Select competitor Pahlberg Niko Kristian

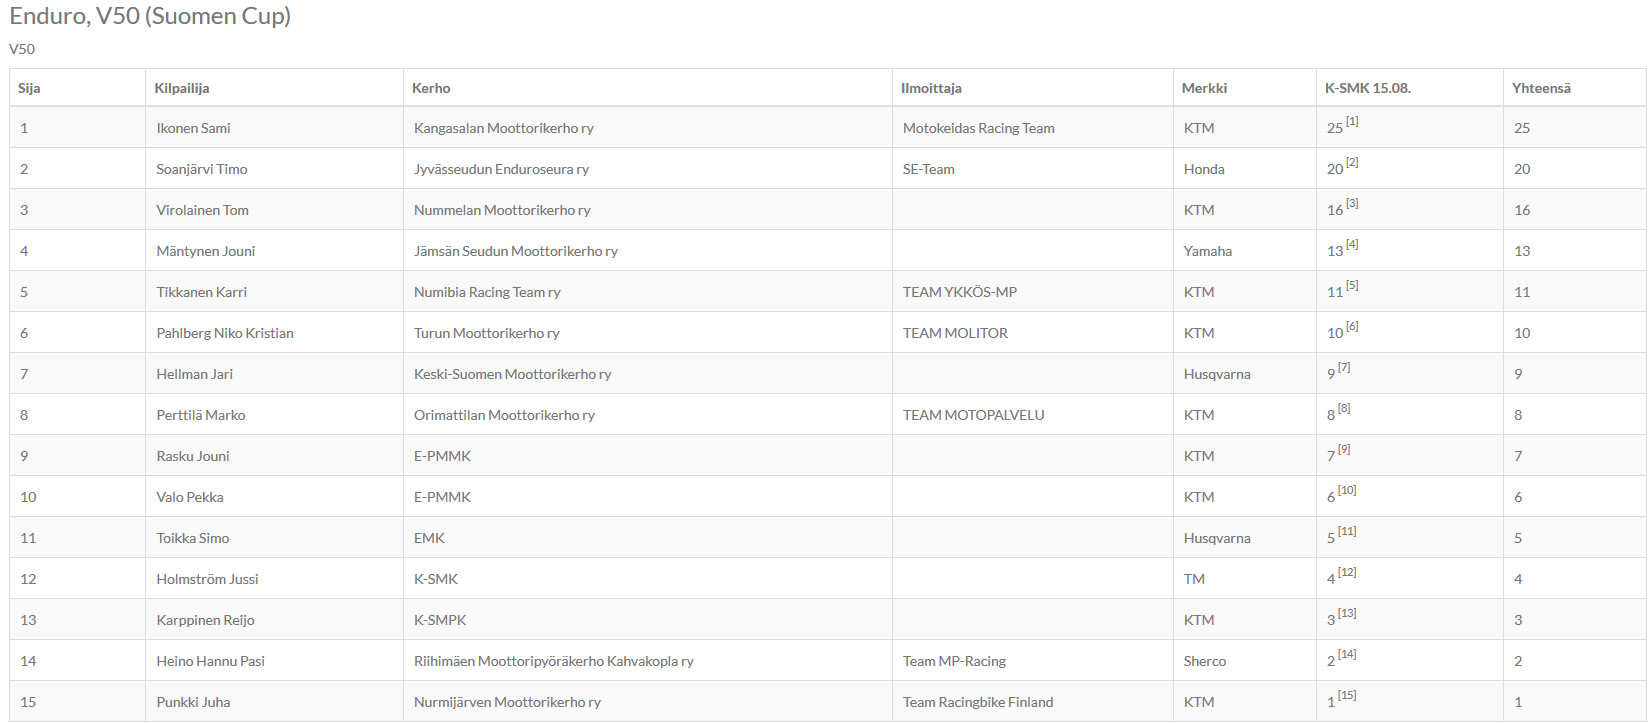tap(225, 333)
